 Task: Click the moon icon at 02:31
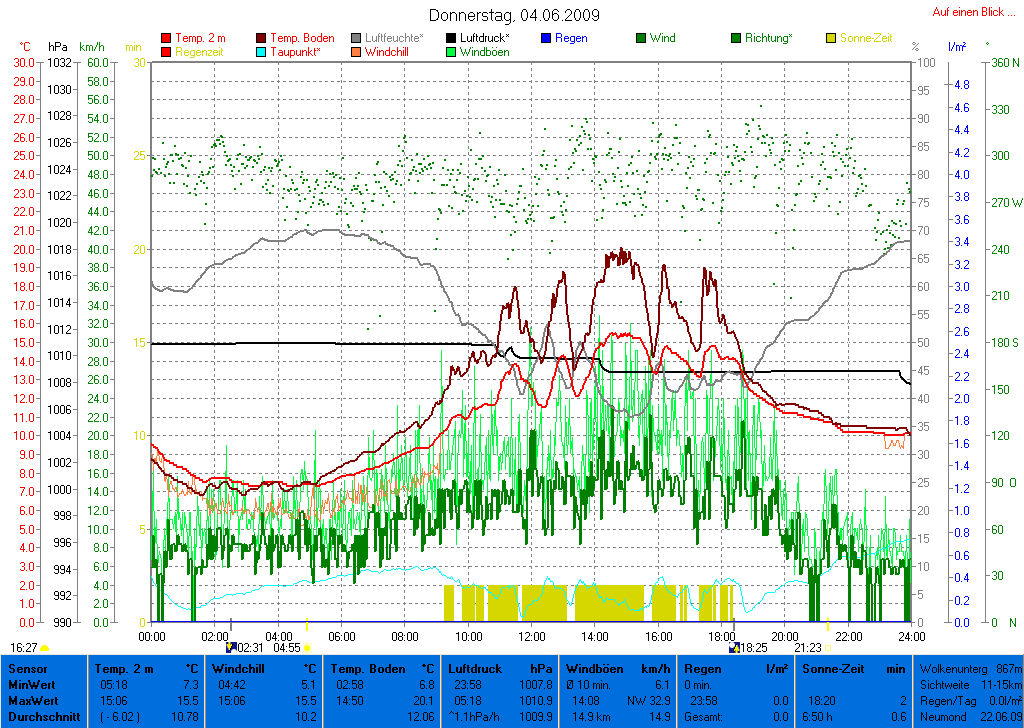coord(232,648)
